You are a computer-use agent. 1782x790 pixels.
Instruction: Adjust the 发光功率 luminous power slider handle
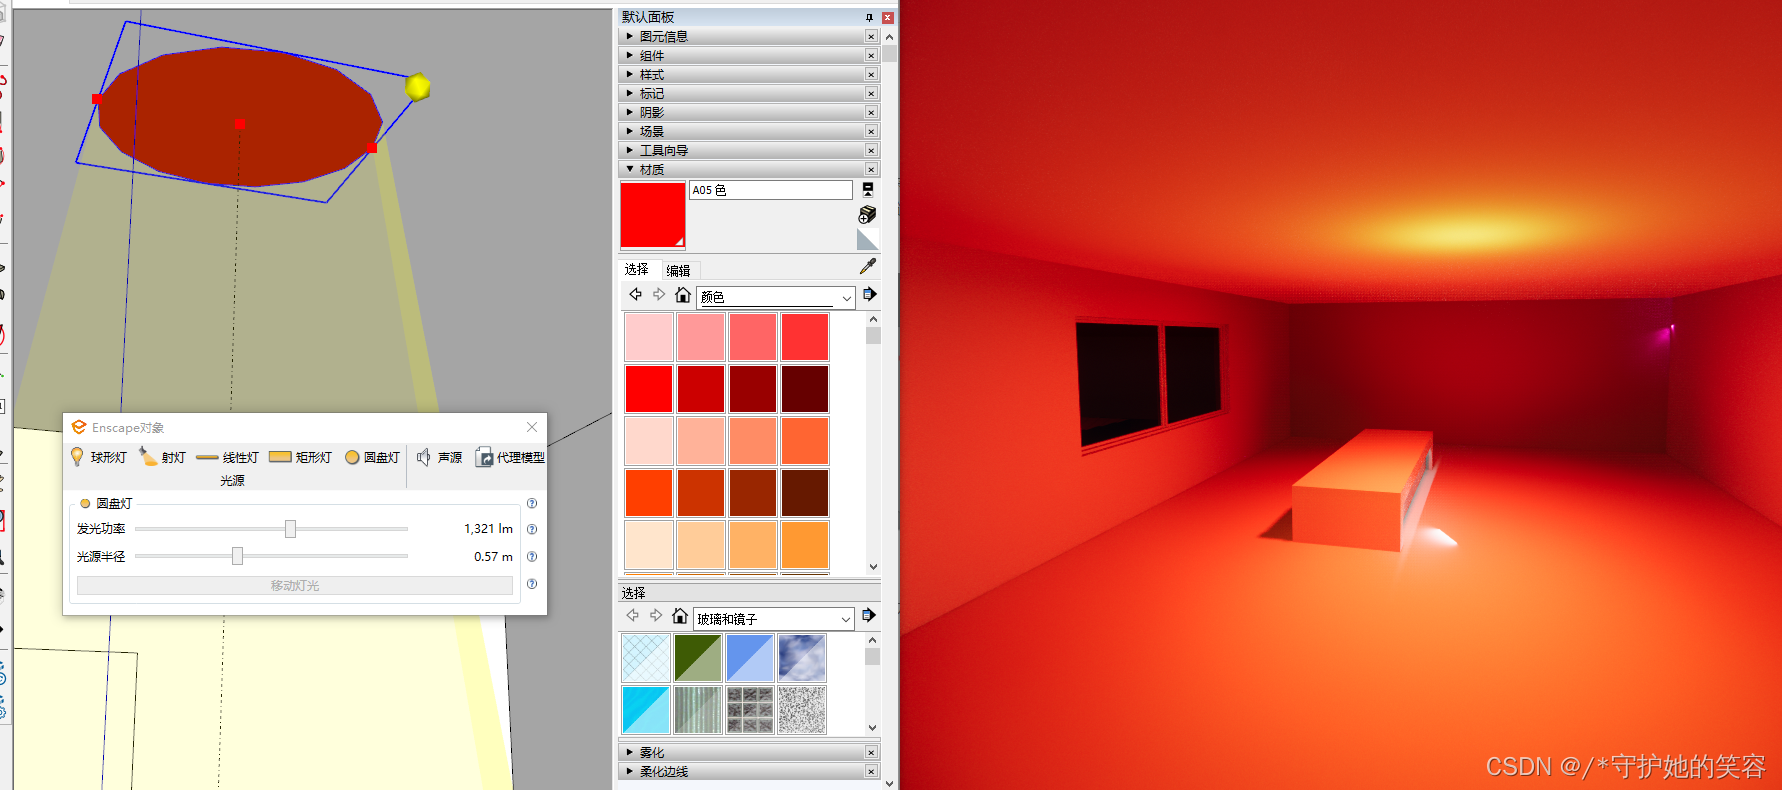(x=290, y=528)
